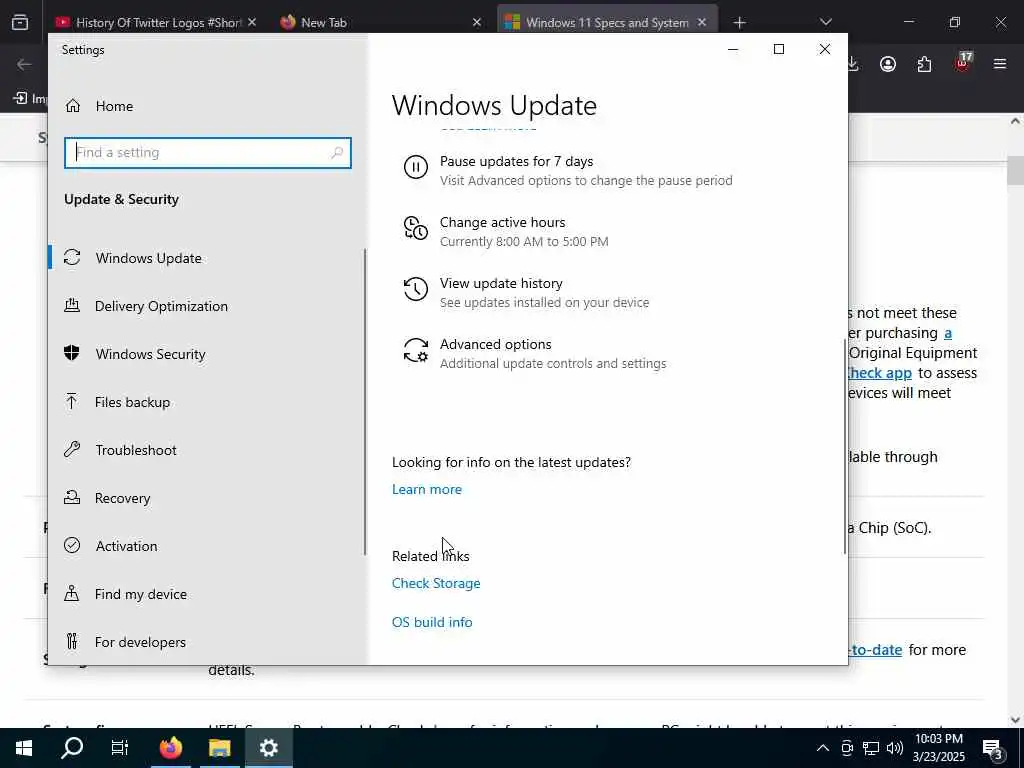The height and width of the screenshot is (768, 1024).
Task: Click Firefox View icon in tab bar
Action: (20, 22)
